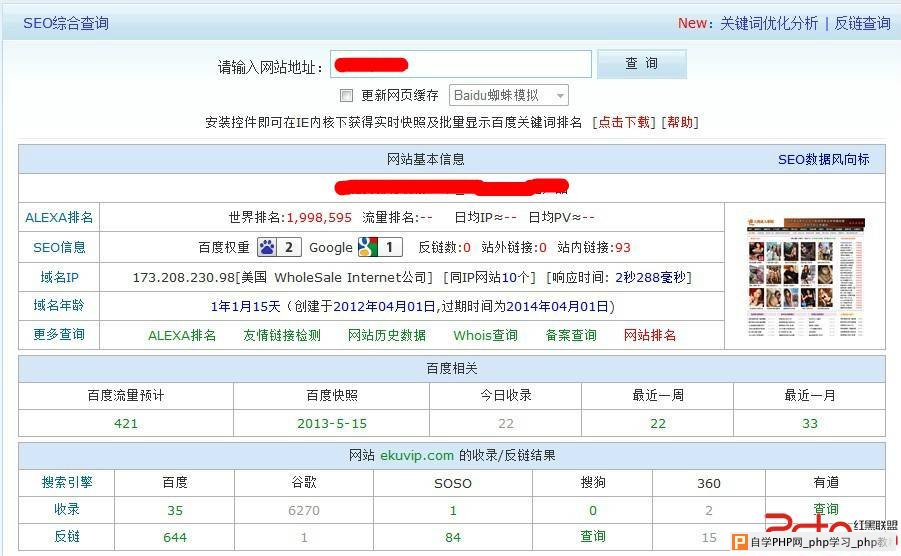Click the 点击下载 link

[x=624, y=122]
